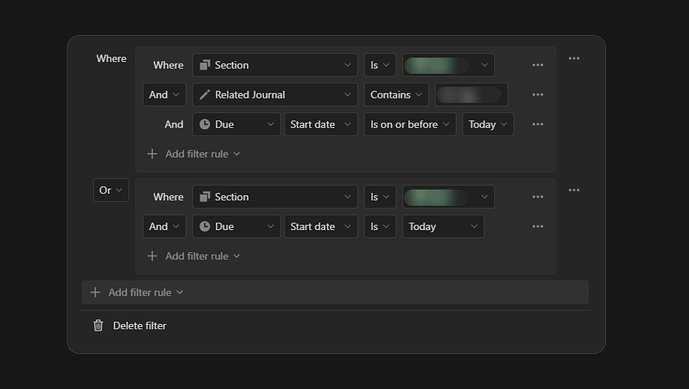Open options for the second filter group
Image resolution: width=689 pixels, height=389 pixels.
[573, 190]
